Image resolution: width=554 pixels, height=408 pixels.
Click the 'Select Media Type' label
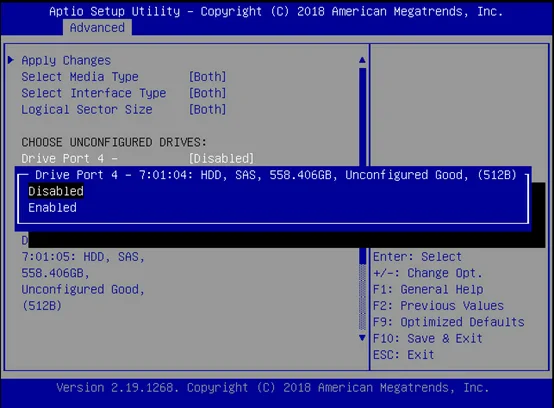(80, 77)
